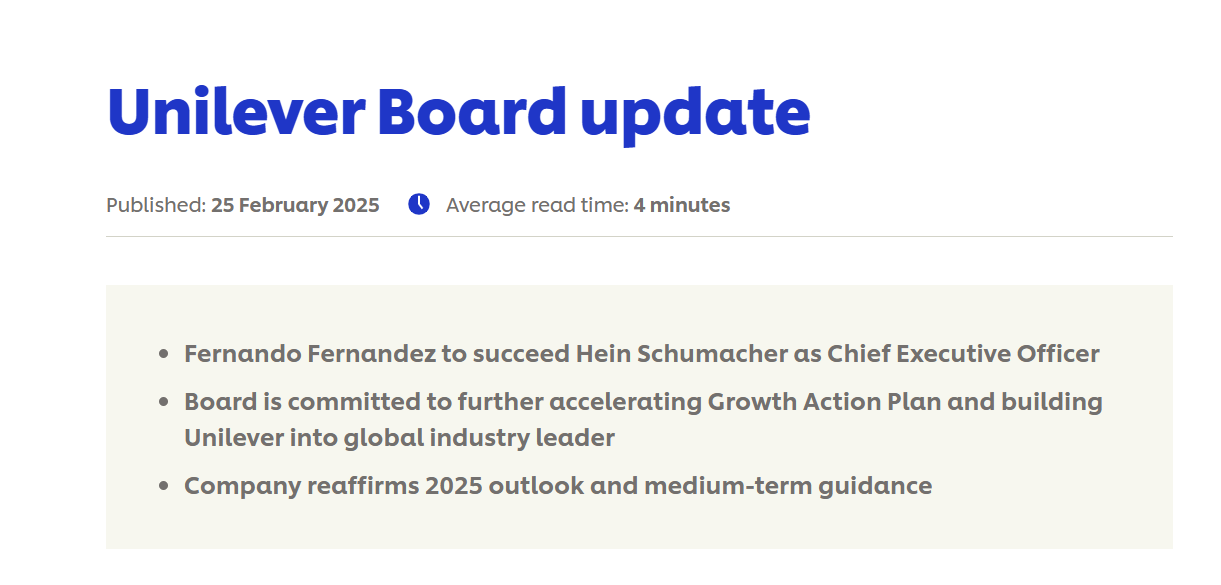
Task: Click the 'Growth Action Plan' phrase
Action: click(x=817, y=402)
